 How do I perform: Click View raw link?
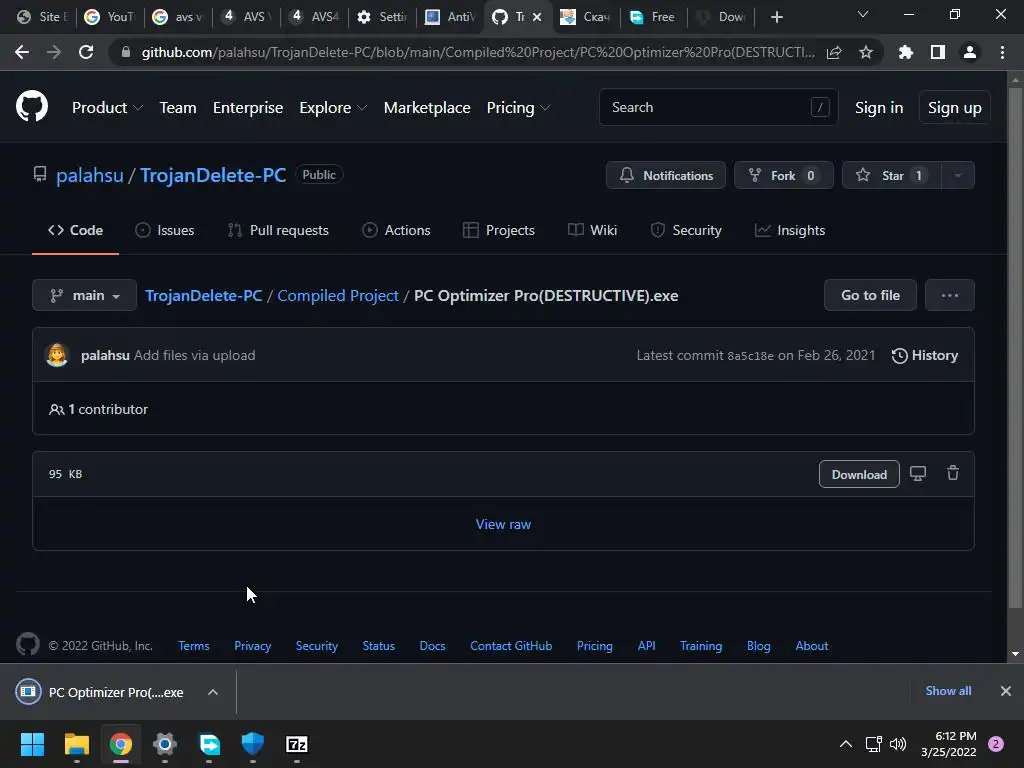(504, 524)
